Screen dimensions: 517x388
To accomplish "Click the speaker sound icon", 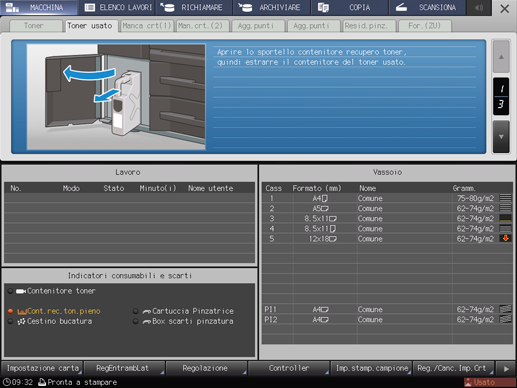I will pos(479,8).
